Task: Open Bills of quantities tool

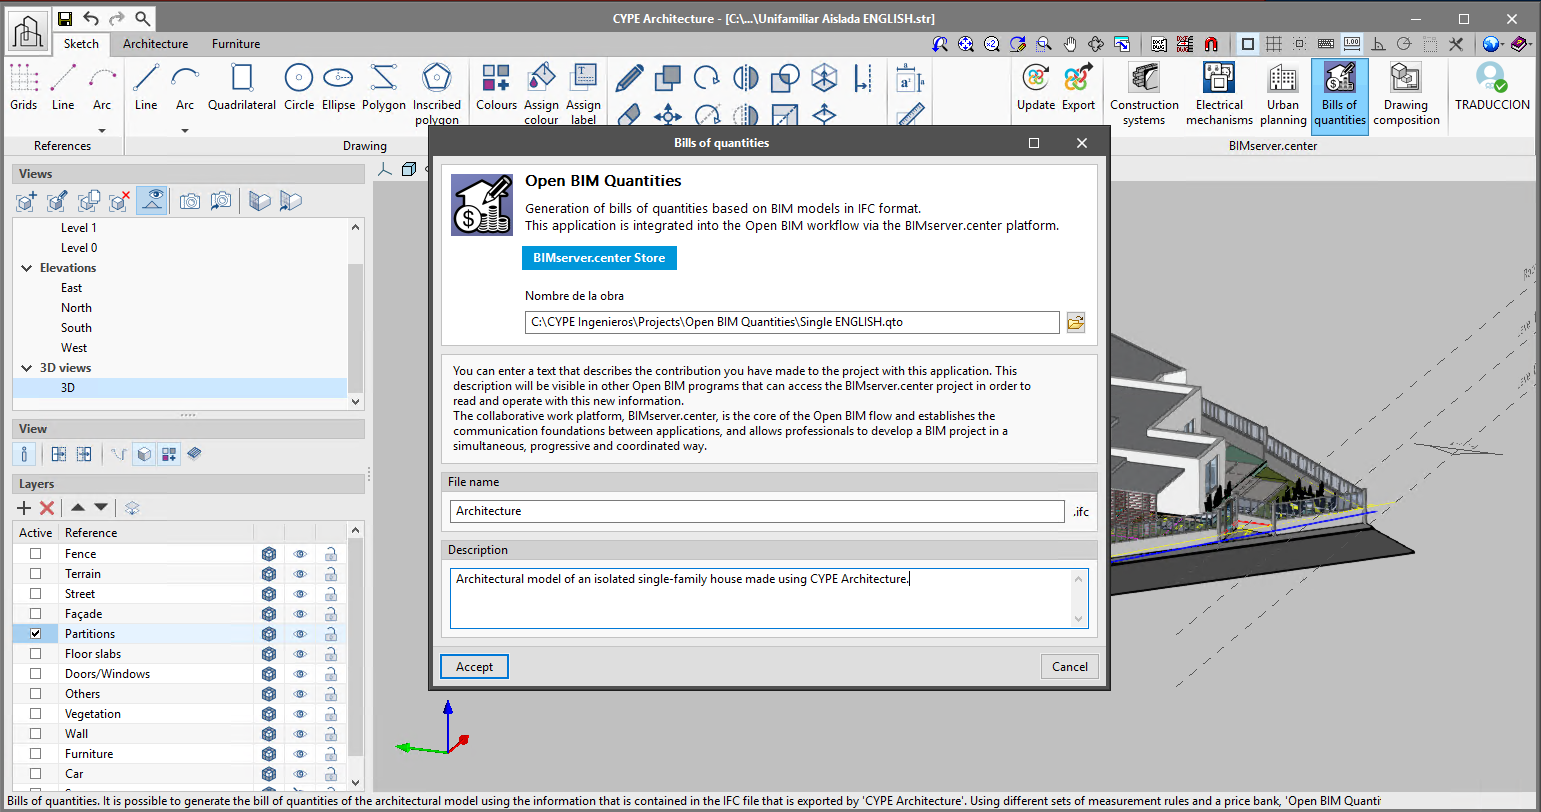Action: tap(1340, 96)
